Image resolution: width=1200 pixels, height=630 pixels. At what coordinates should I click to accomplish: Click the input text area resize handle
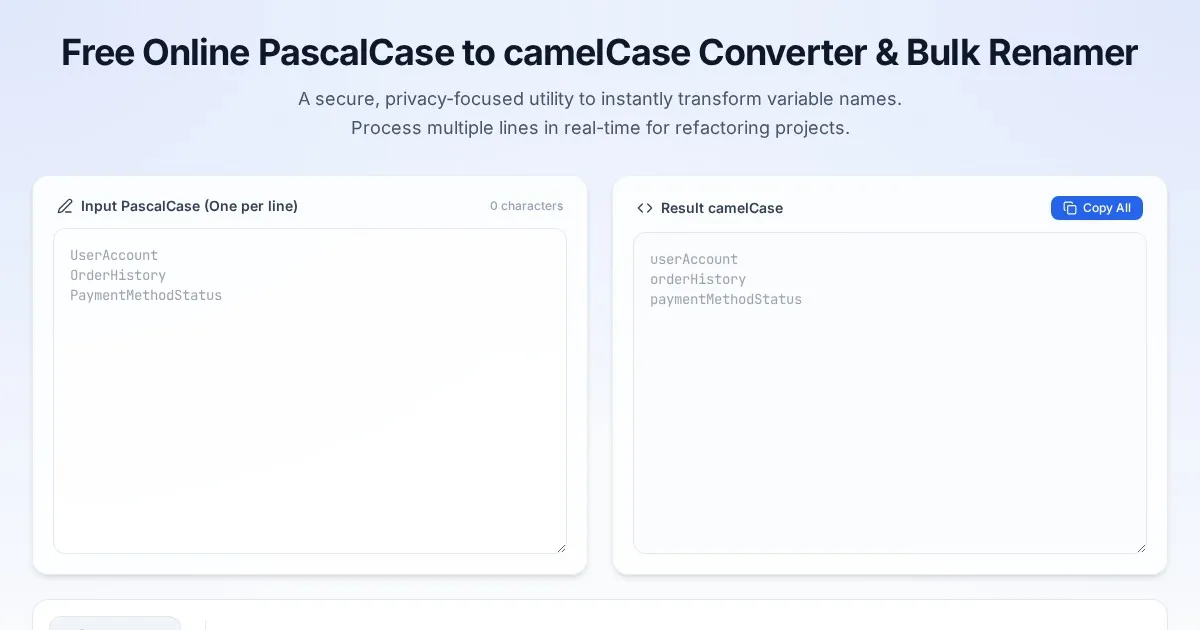tap(561, 547)
